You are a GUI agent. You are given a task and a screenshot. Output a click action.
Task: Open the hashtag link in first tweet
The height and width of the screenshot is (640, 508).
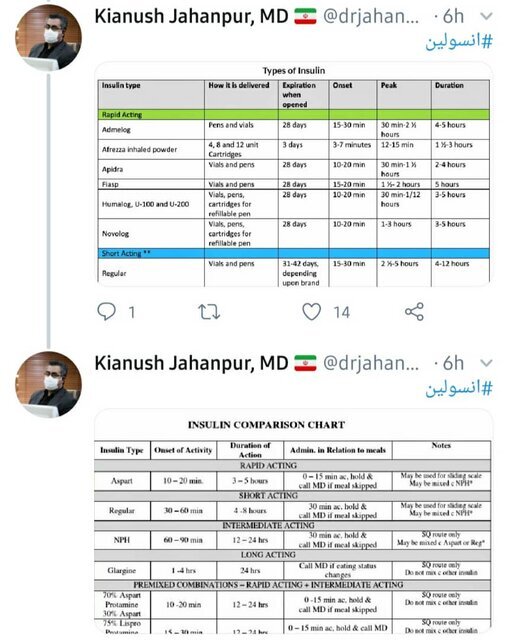459,42
